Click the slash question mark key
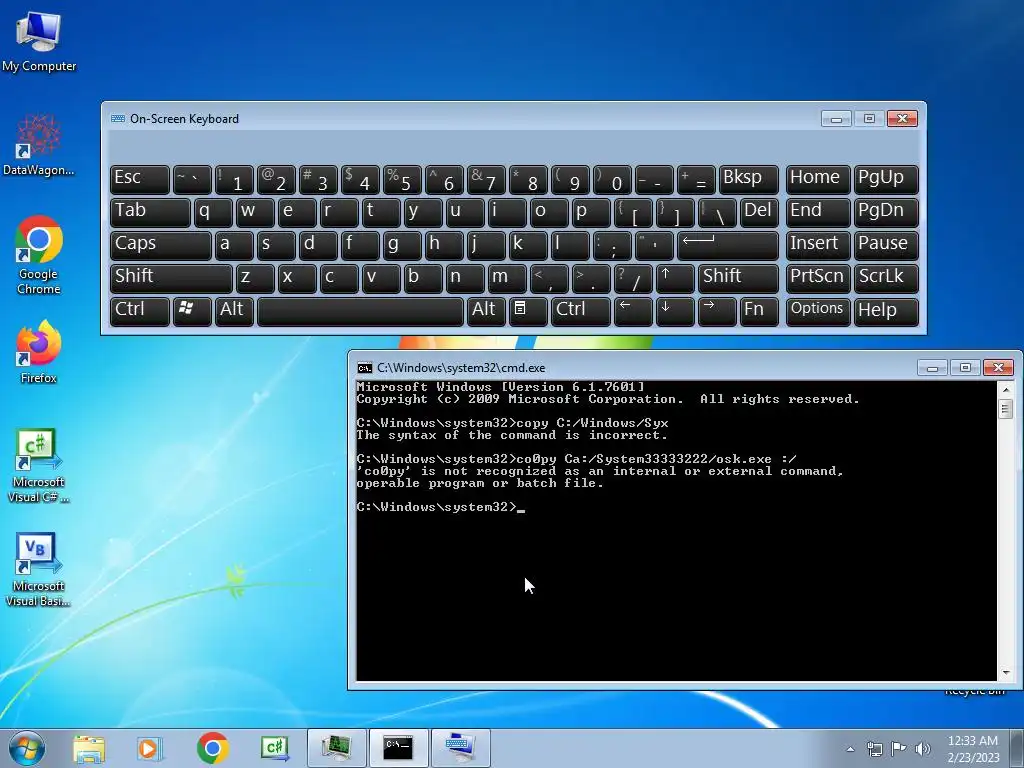 point(633,279)
